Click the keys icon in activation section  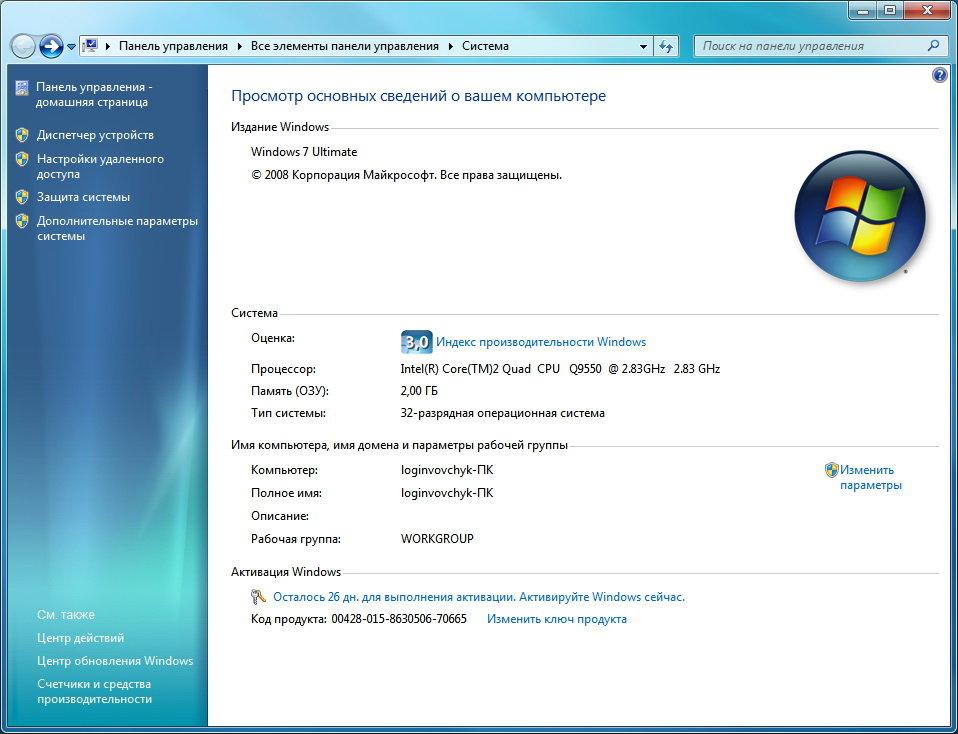coord(258,596)
